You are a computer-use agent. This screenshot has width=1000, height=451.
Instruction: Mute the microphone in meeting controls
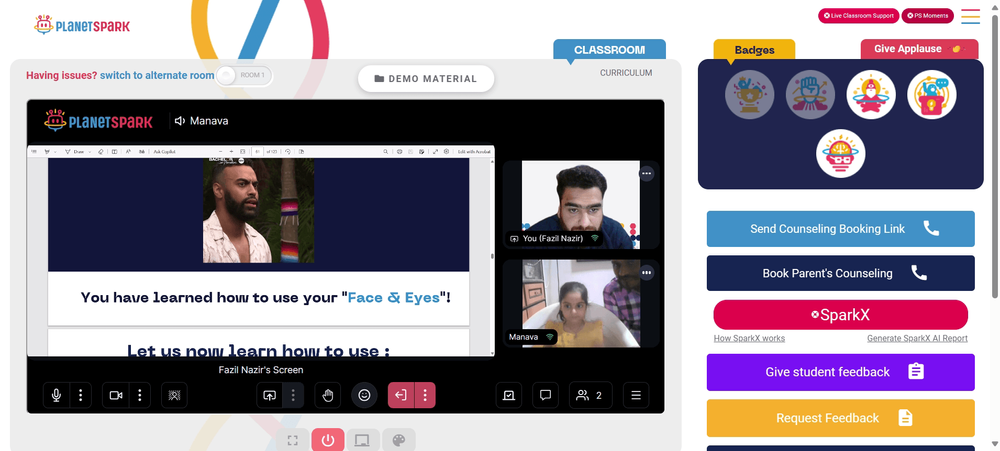point(56,396)
